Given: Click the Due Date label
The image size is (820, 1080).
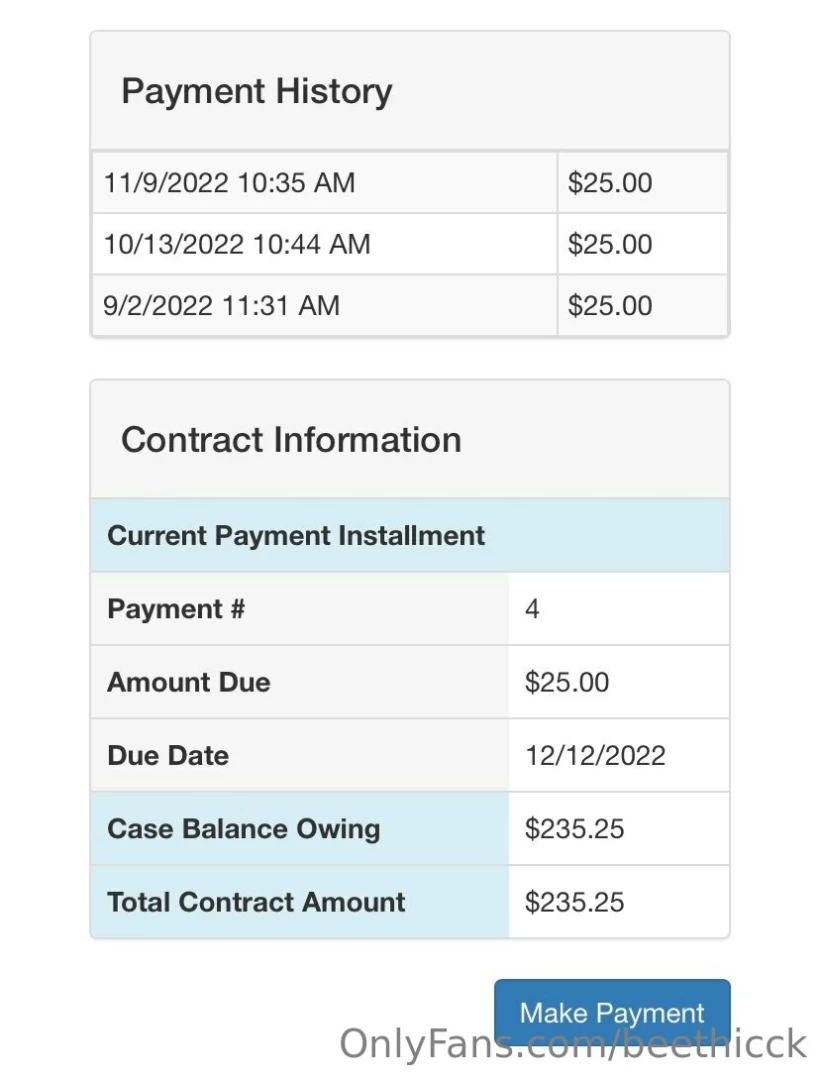Looking at the screenshot, I should tap(168, 755).
